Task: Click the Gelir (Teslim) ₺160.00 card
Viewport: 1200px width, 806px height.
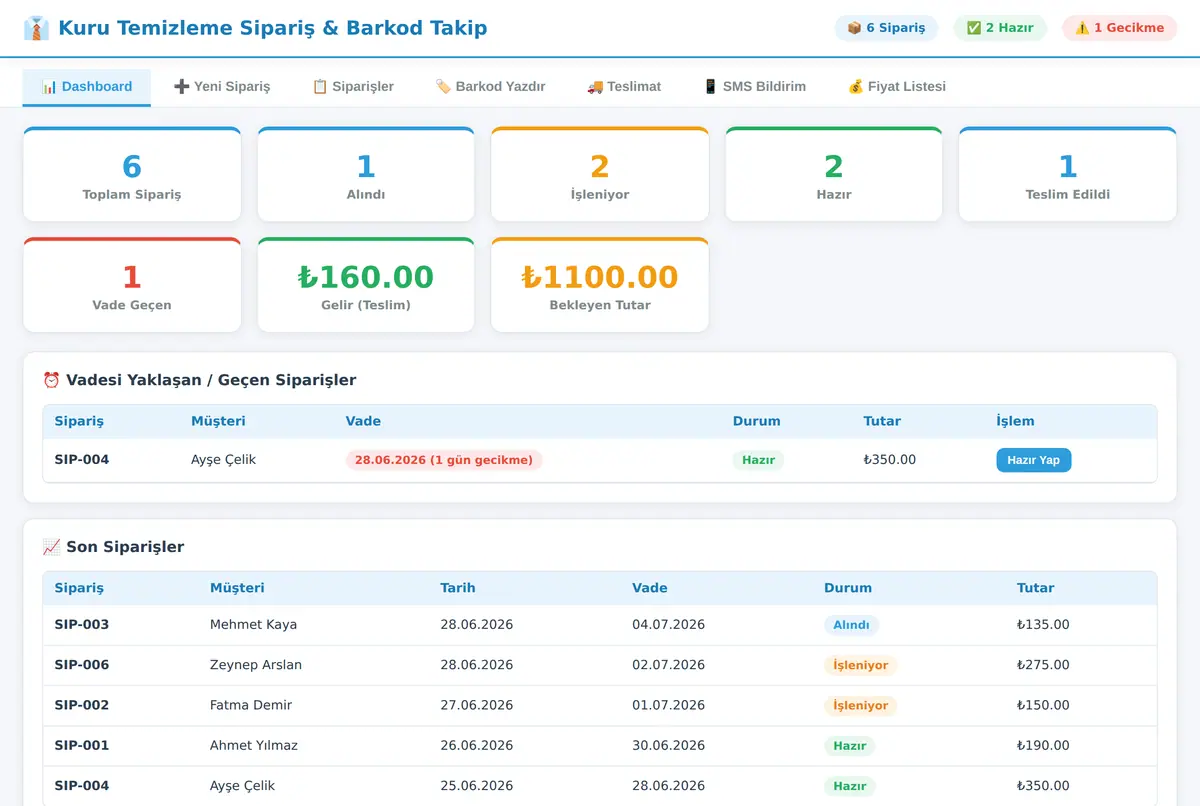Action: (x=366, y=285)
